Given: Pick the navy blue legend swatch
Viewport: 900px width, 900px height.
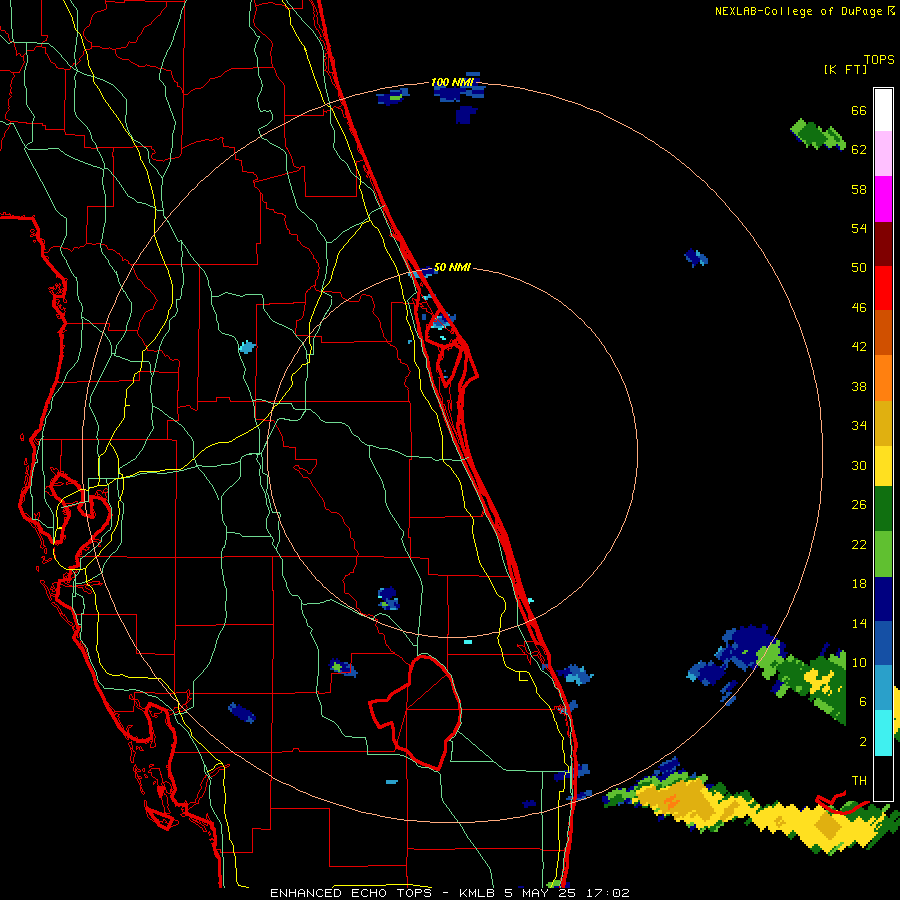Looking at the screenshot, I should tap(883, 599).
